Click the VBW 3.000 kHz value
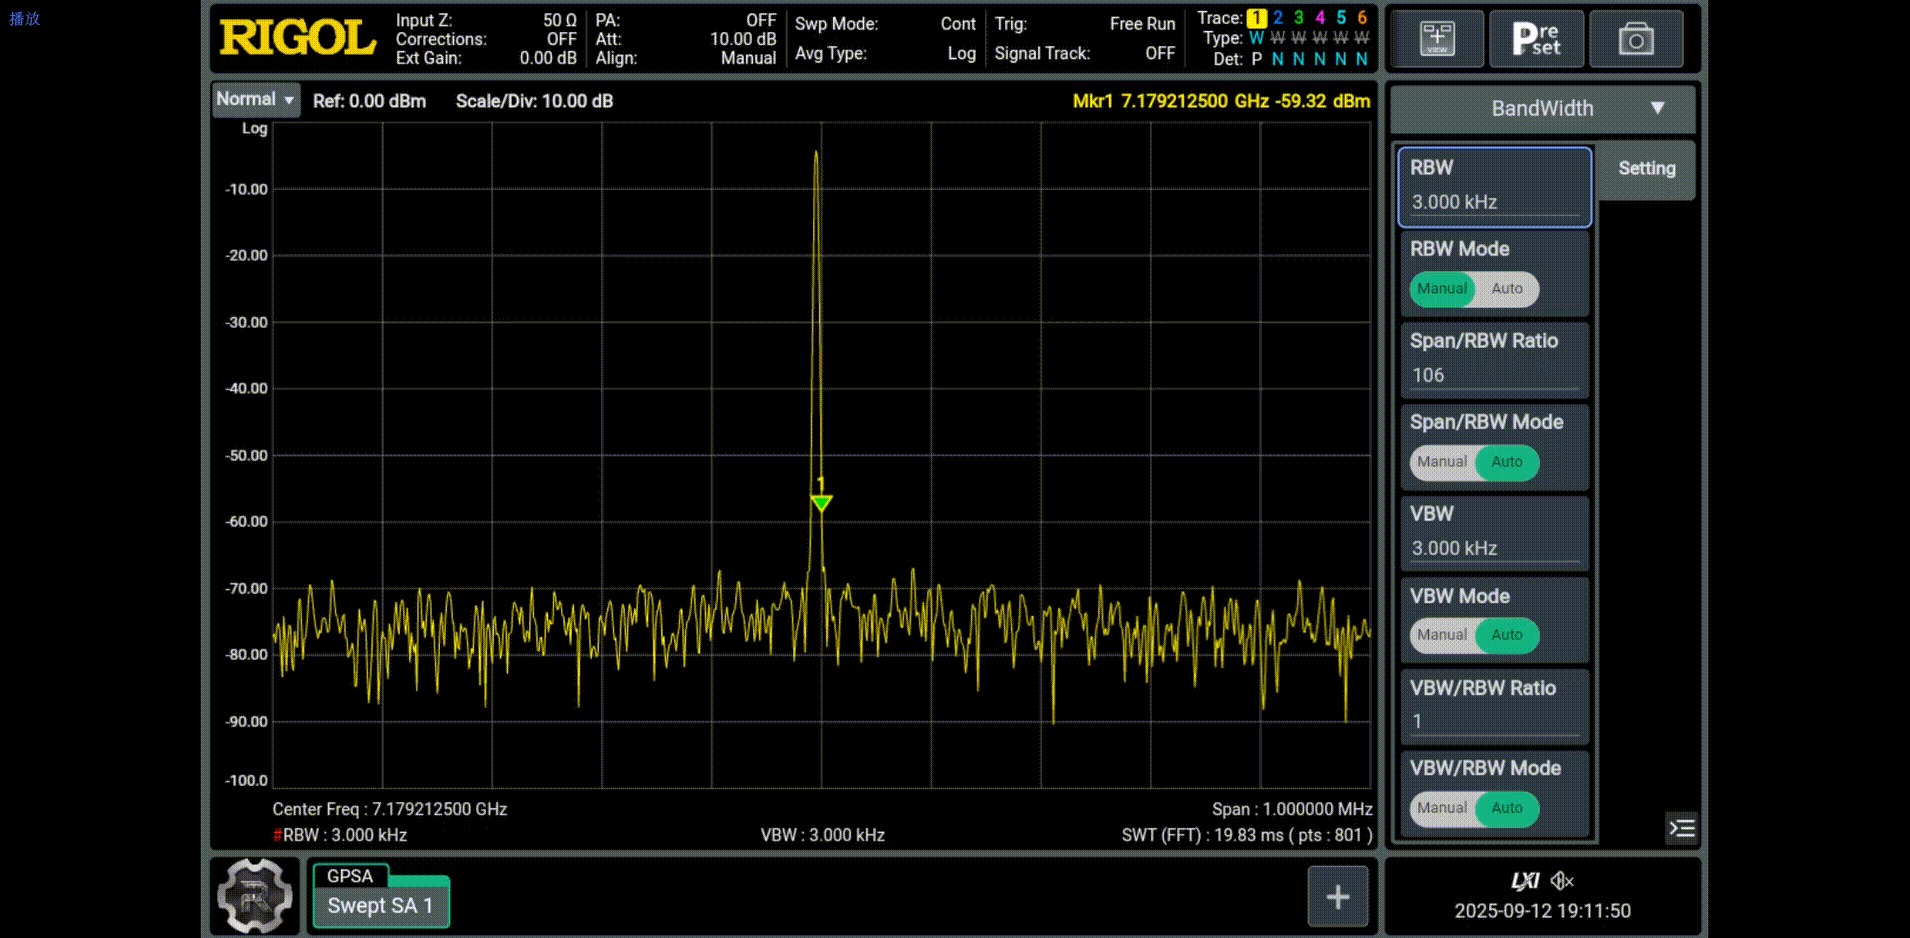The height and width of the screenshot is (938, 1910). point(1494,548)
